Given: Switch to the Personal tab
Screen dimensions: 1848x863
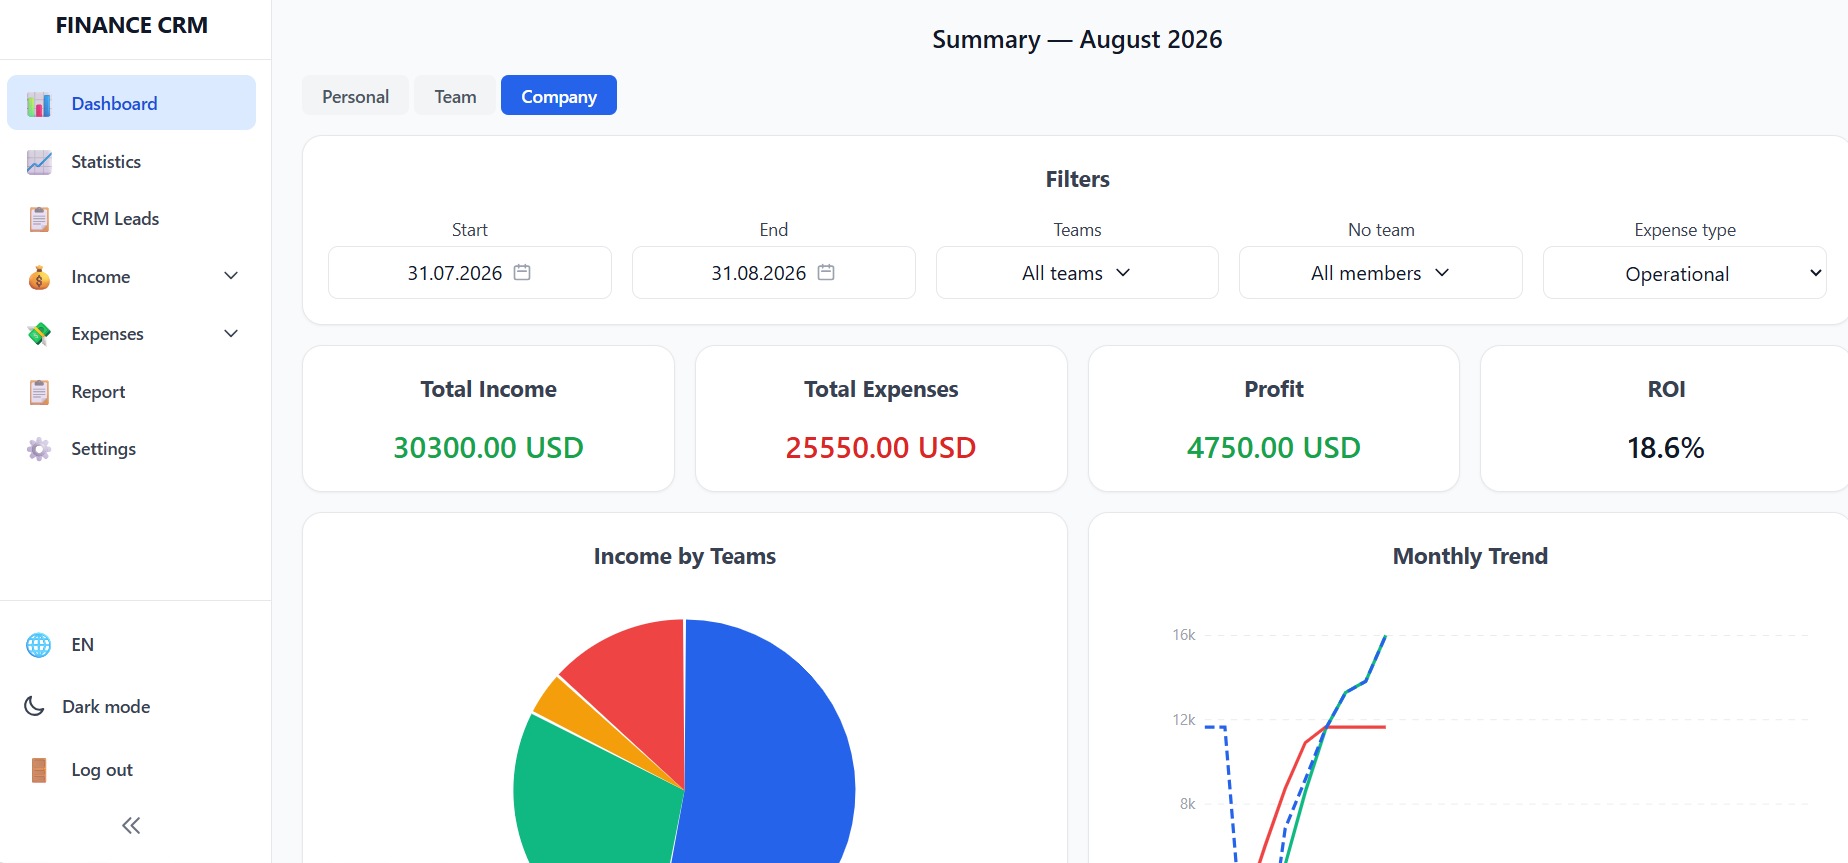Looking at the screenshot, I should [355, 96].
